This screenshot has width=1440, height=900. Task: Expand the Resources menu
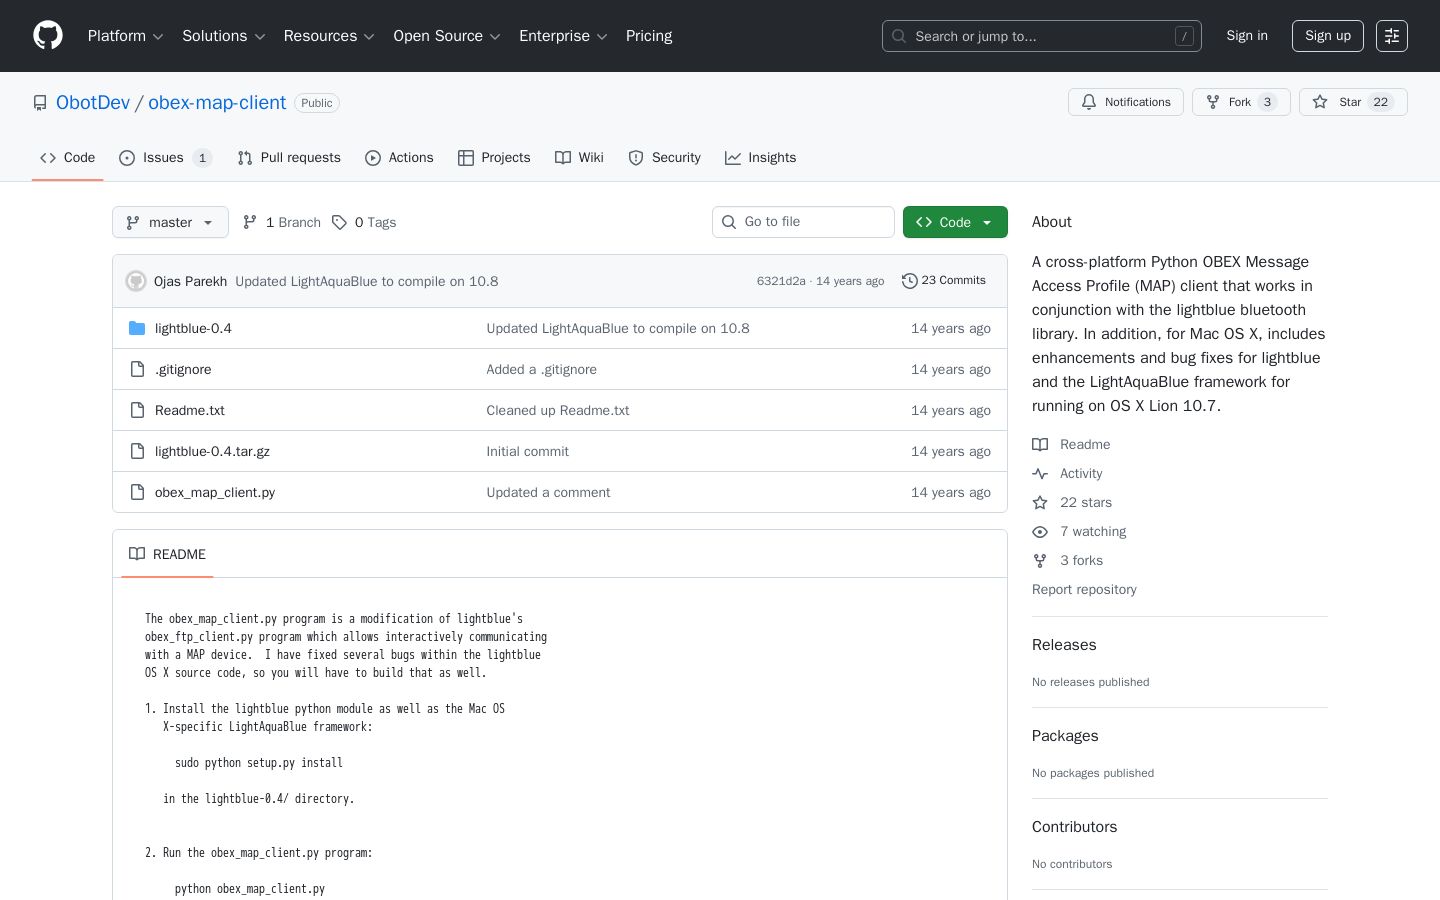coord(329,36)
